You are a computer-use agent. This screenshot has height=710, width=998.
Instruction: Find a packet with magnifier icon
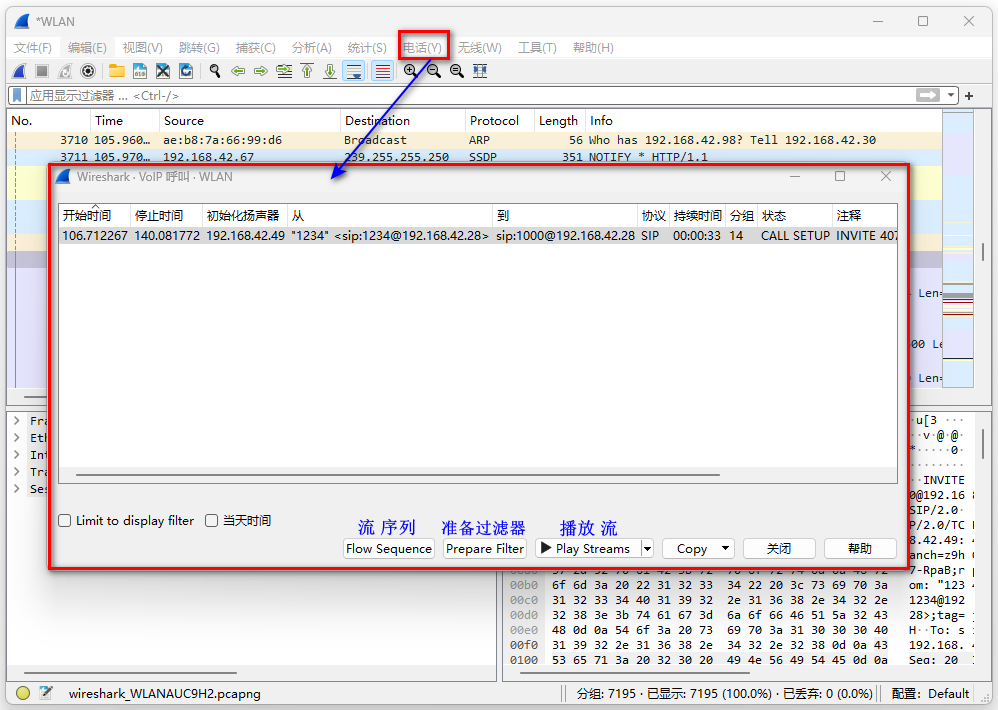[215, 71]
